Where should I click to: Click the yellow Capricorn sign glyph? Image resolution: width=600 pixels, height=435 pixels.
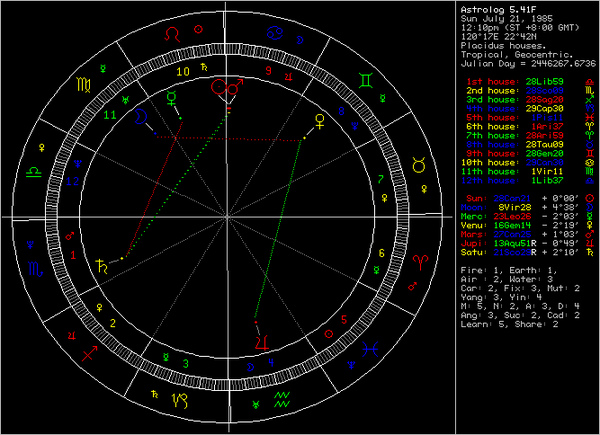click(x=180, y=401)
